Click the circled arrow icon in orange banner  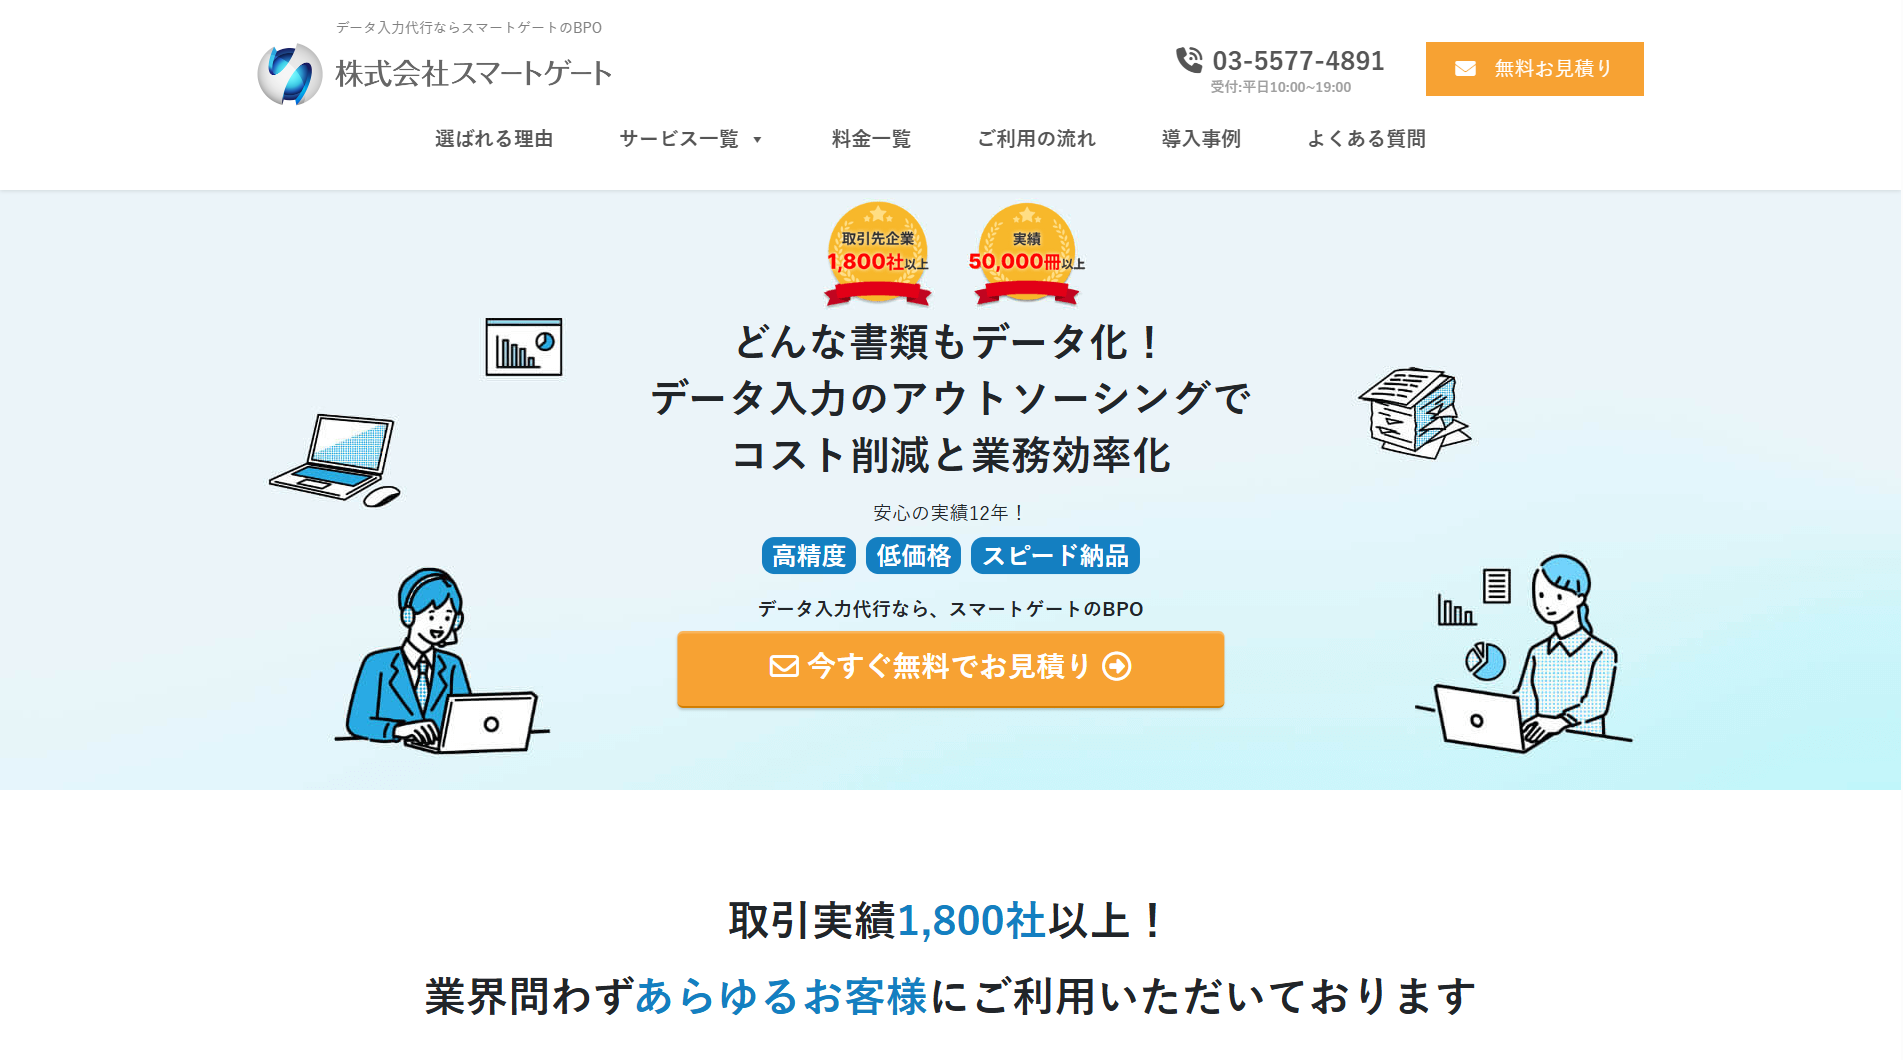[1117, 666]
